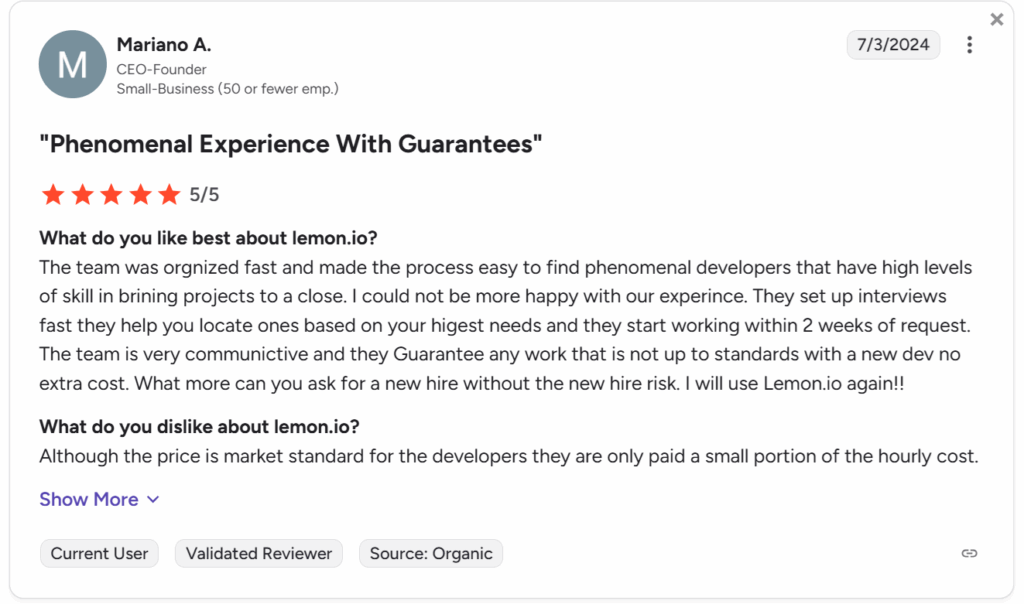The width and height of the screenshot is (1024, 604).
Task: Select the Current User tag
Action: tap(99, 554)
